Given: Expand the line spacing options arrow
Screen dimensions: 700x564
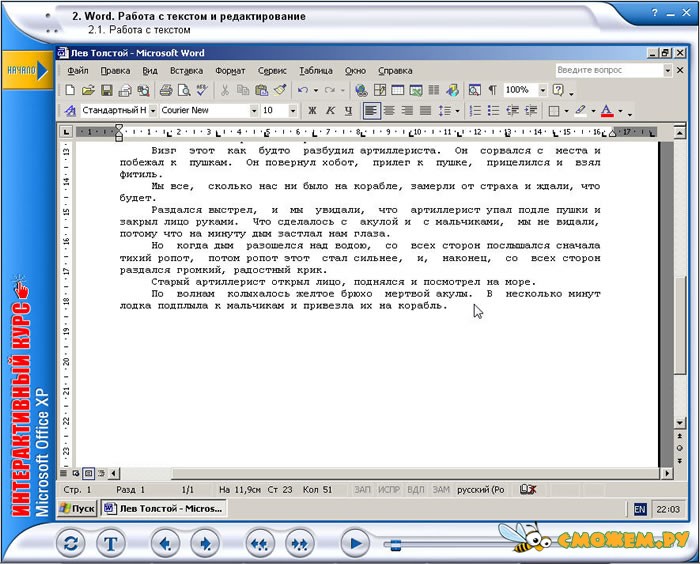Looking at the screenshot, I should tap(457, 111).
